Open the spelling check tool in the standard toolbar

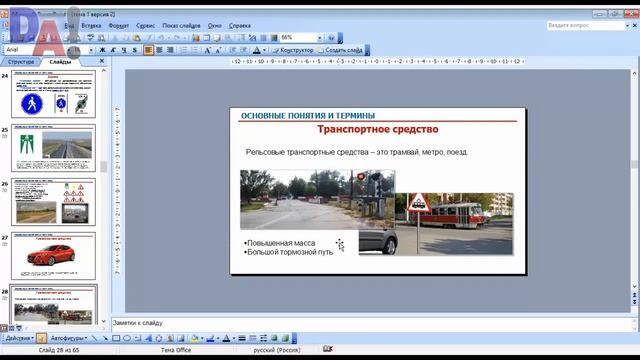[90, 38]
